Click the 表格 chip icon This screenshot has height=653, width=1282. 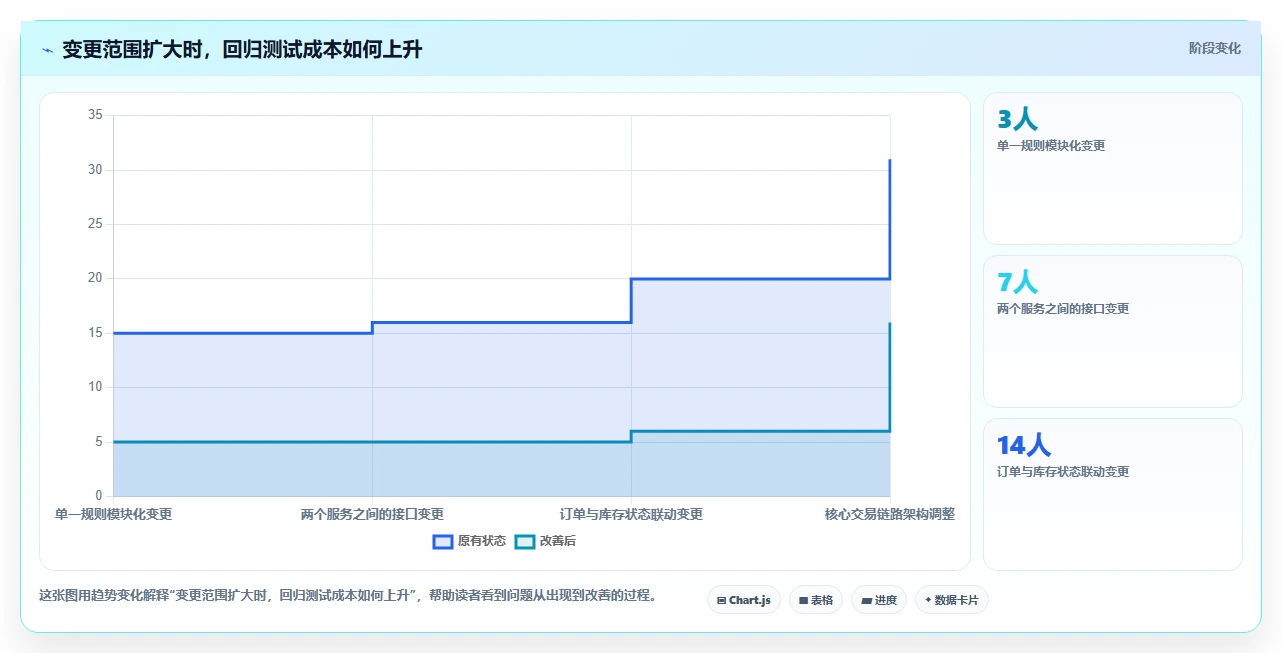click(803, 600)
